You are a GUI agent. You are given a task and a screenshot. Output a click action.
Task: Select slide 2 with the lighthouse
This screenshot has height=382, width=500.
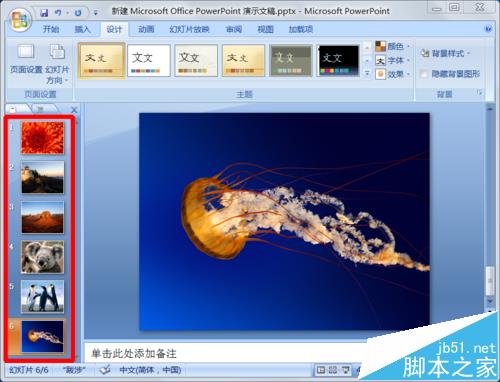42,177
